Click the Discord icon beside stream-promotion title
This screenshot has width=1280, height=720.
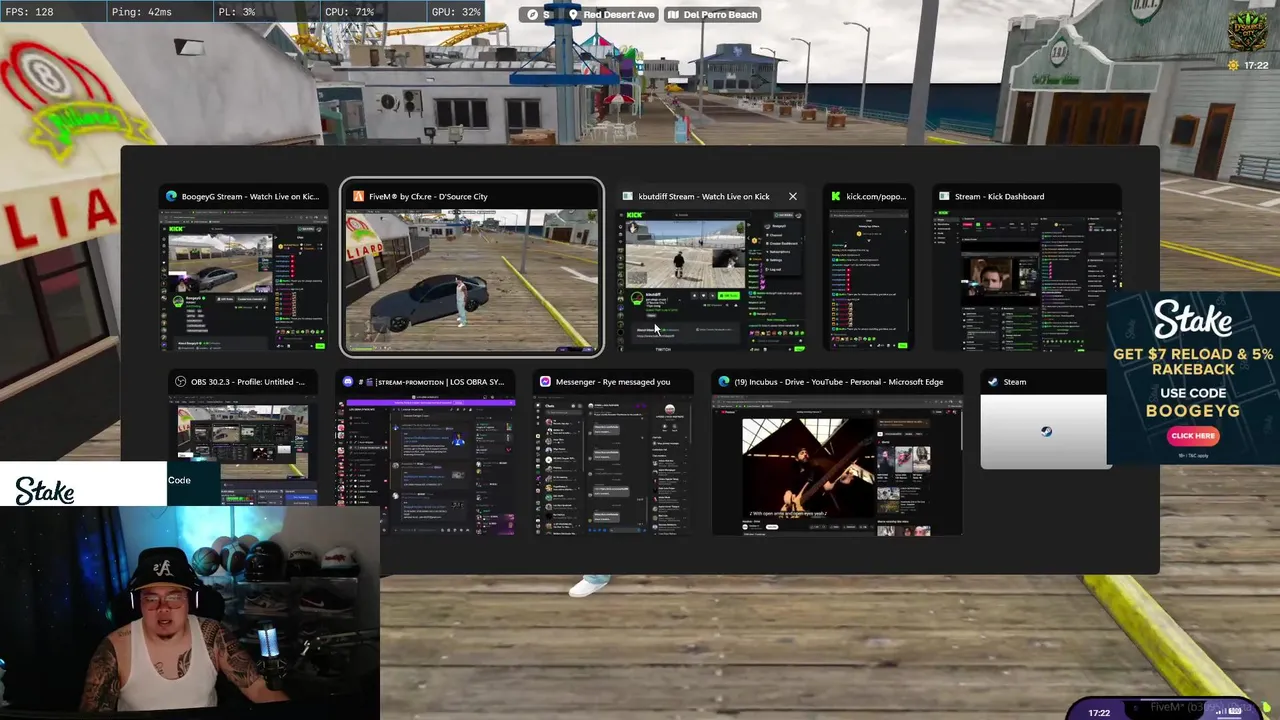[x=348, y=382]
